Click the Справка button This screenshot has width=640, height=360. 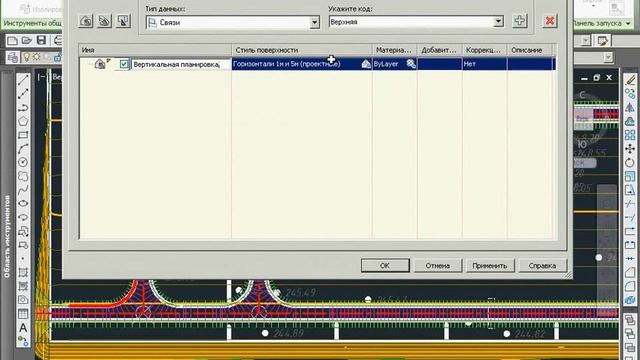[542, 265]
